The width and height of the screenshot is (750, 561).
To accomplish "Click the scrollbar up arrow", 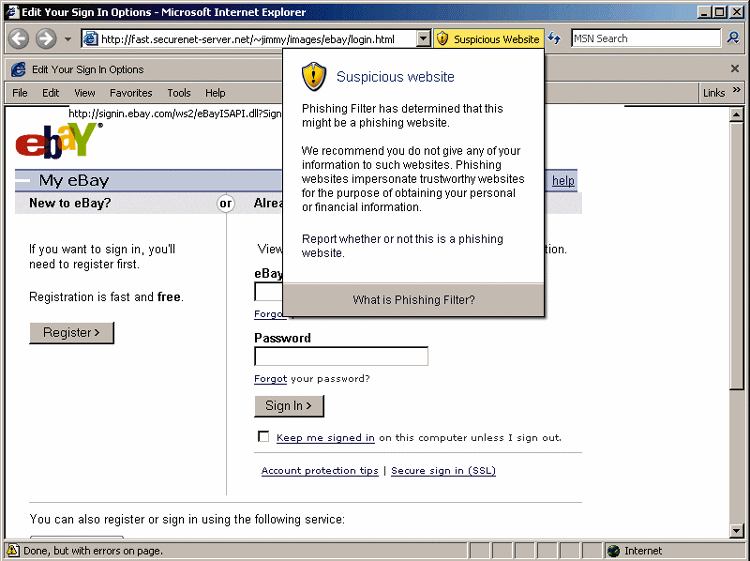I will pyautogui.click(x=736, y=114).
